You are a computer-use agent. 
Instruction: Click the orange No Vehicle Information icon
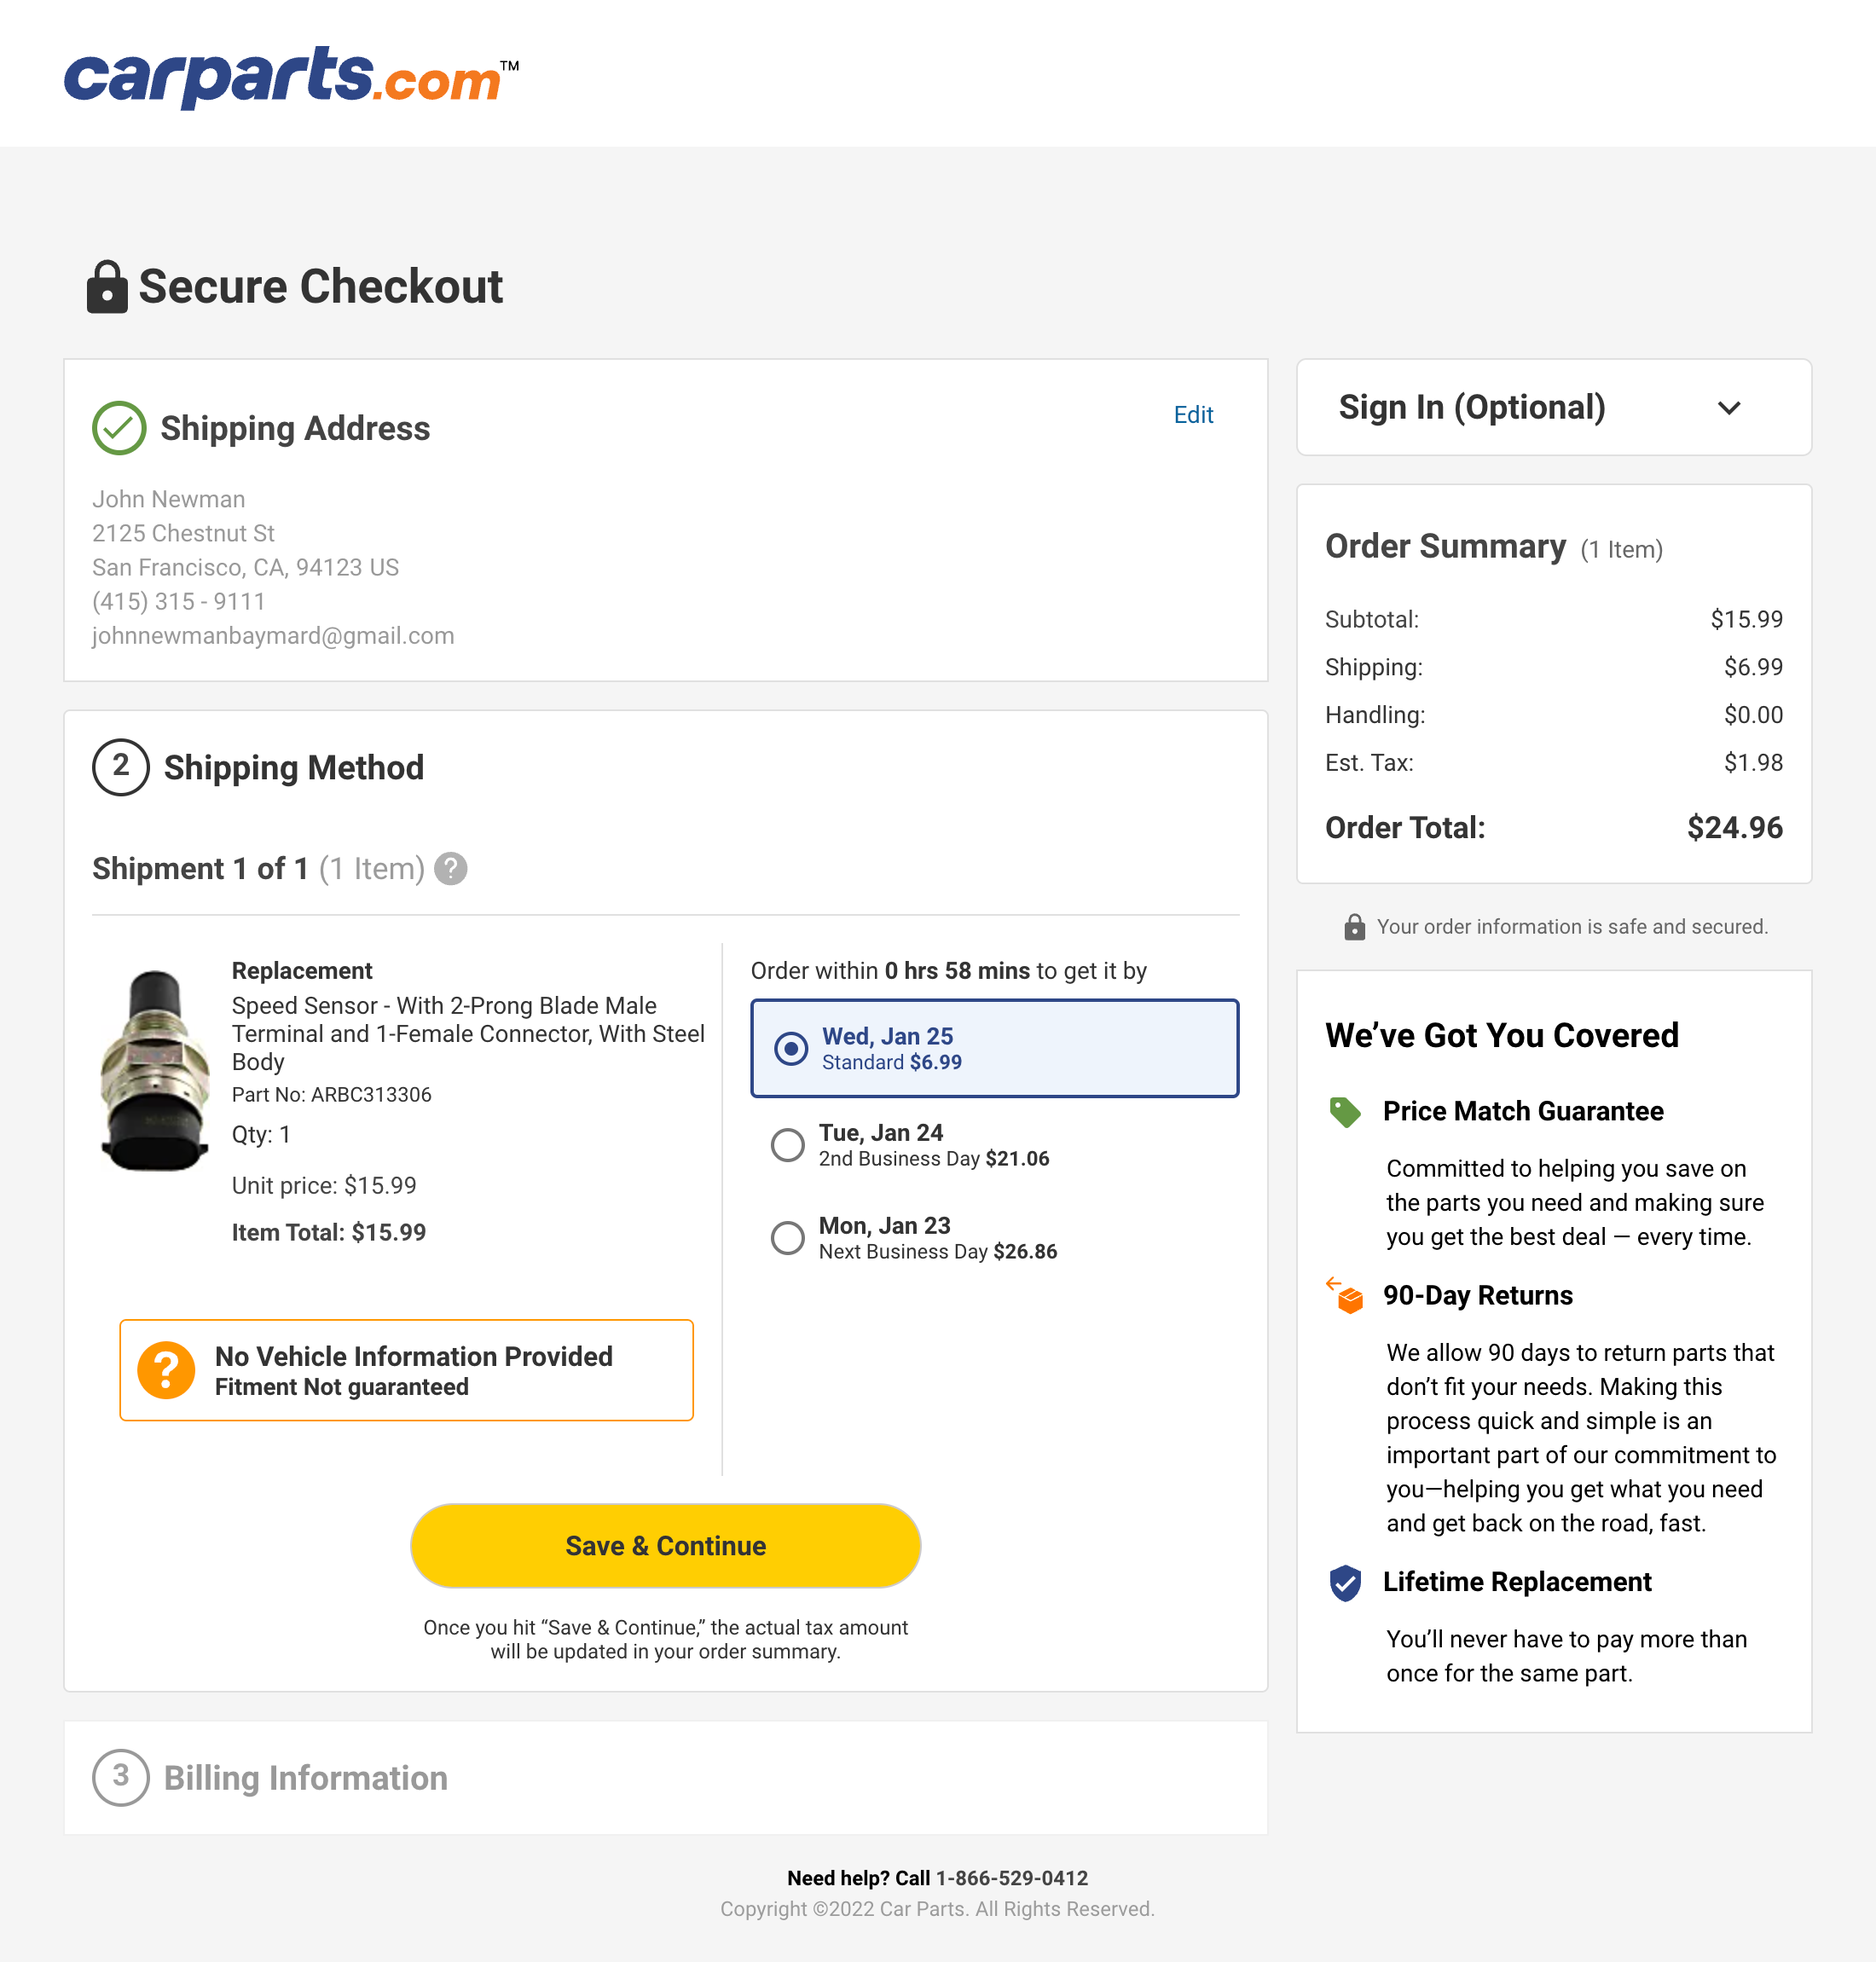(x=166, y=1370)
